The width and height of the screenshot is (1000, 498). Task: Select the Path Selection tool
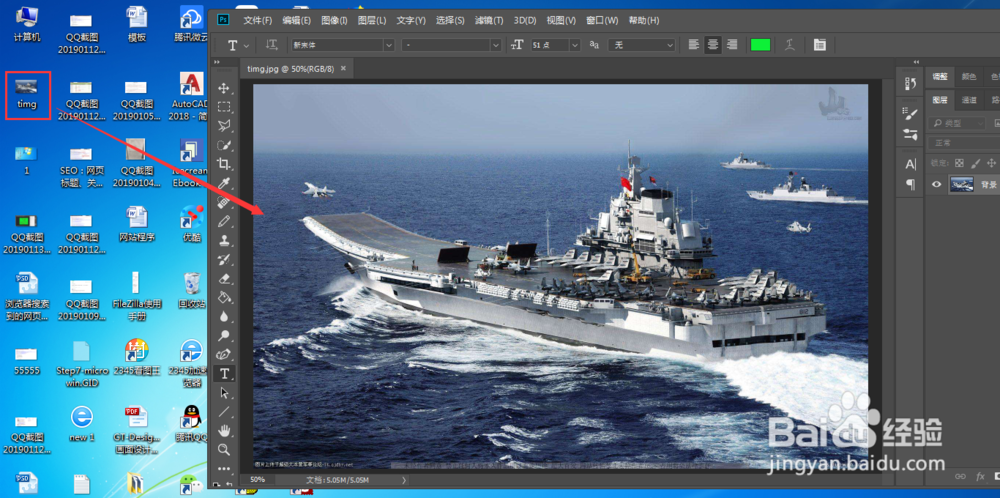[x=224, y=392]
